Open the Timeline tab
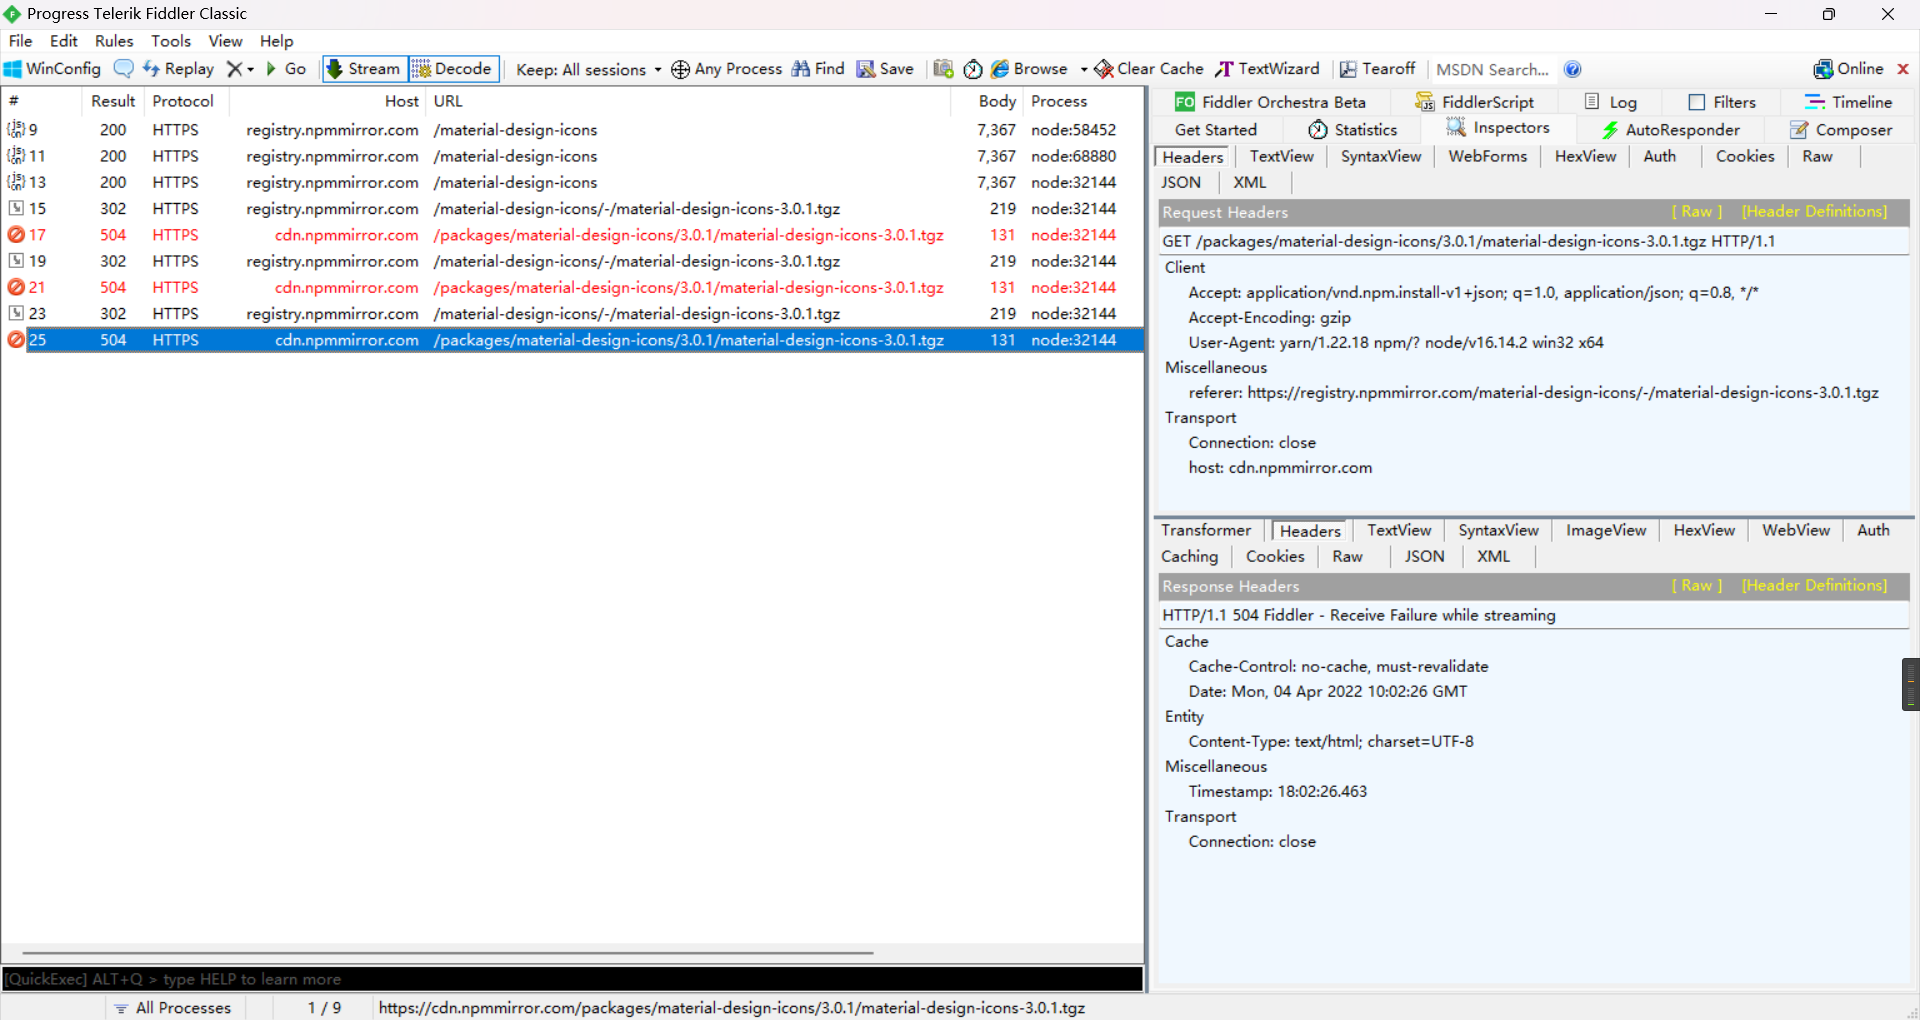This screenshot has height=1020, width=1920. tap(1848, 102)
